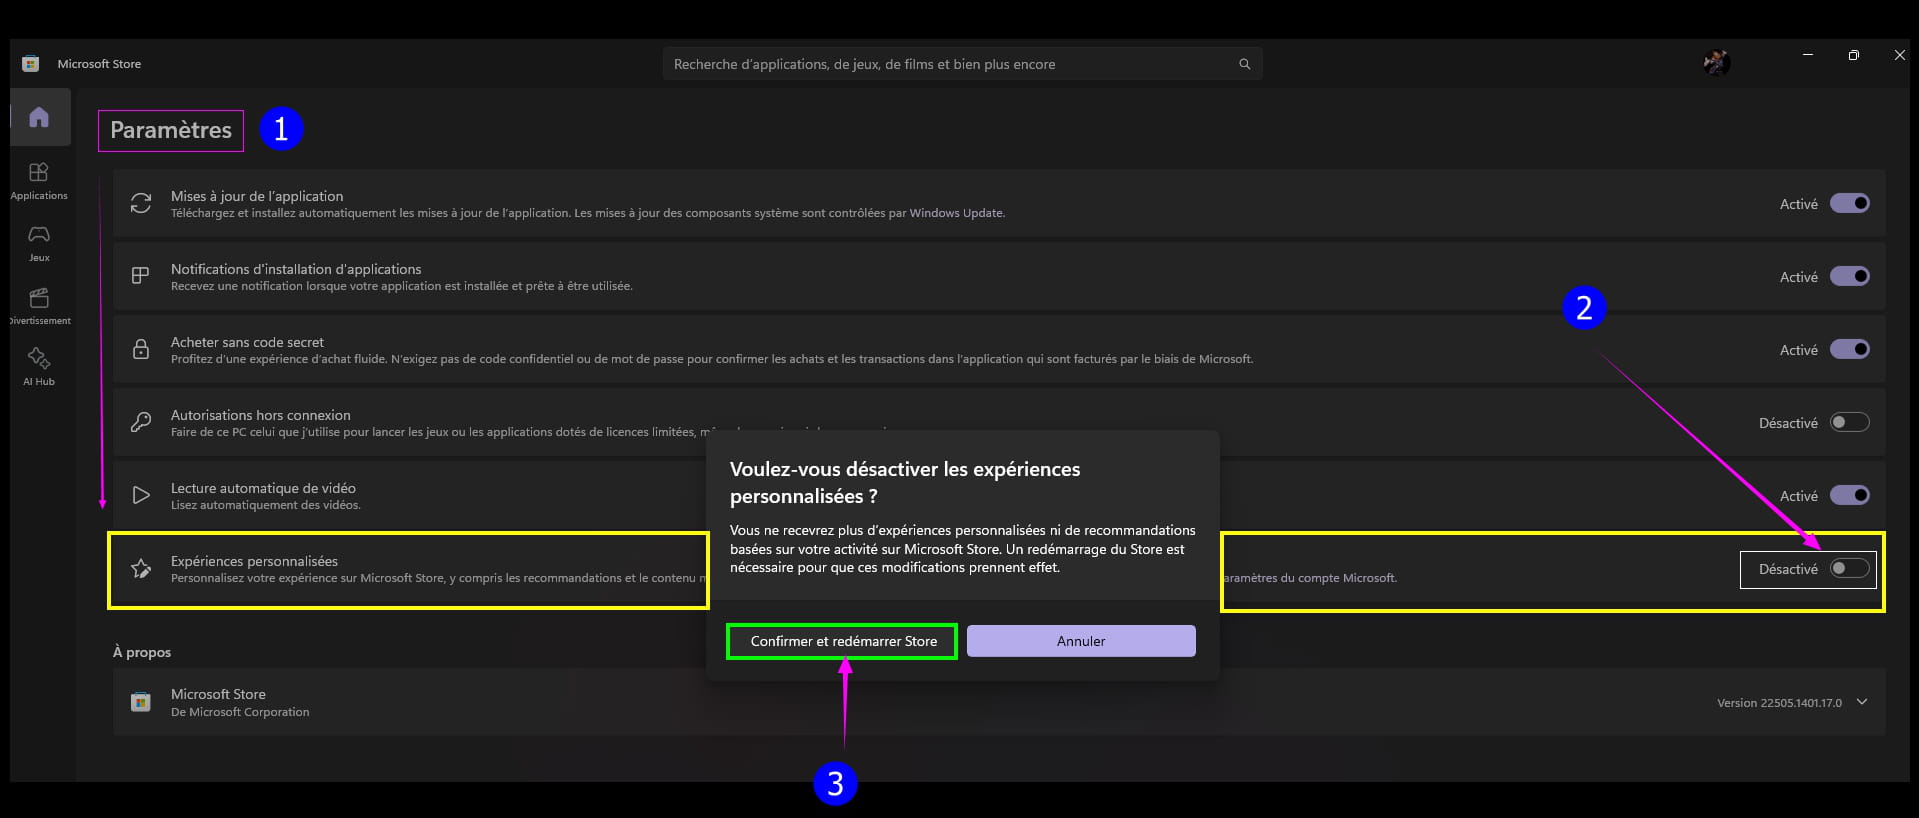Click the star icon for Expériences personnalisées

click(141, 569)
